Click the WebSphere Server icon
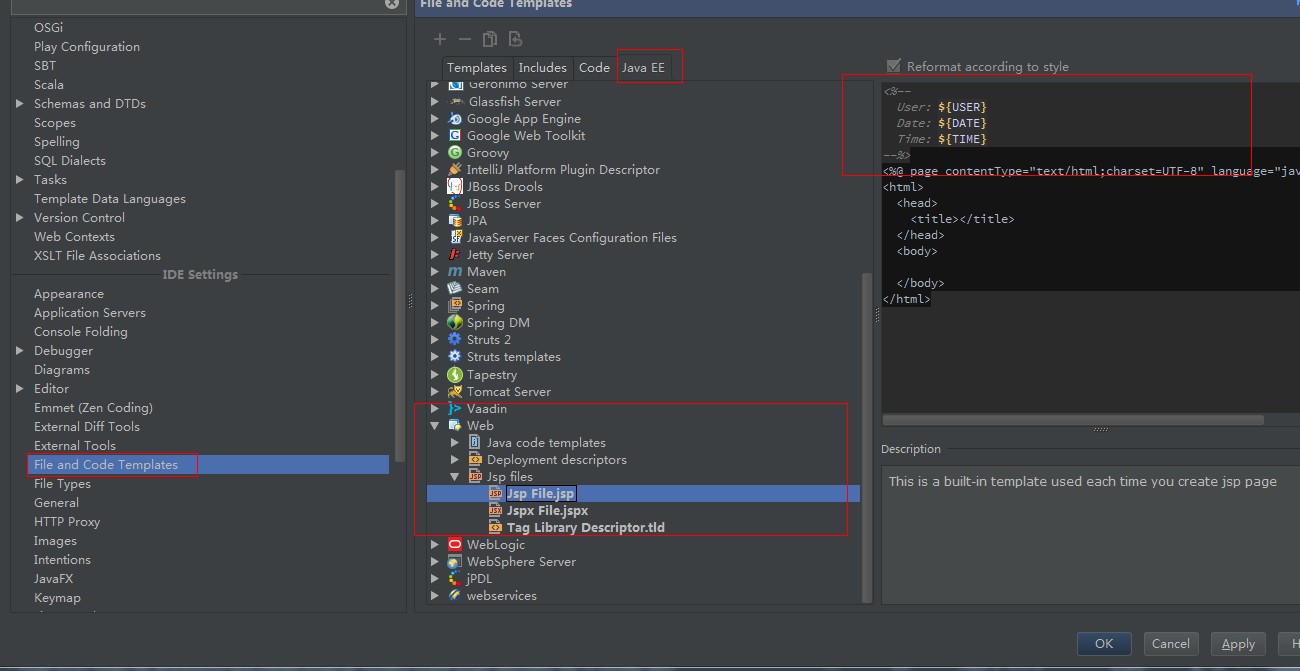 pos(455,561)
